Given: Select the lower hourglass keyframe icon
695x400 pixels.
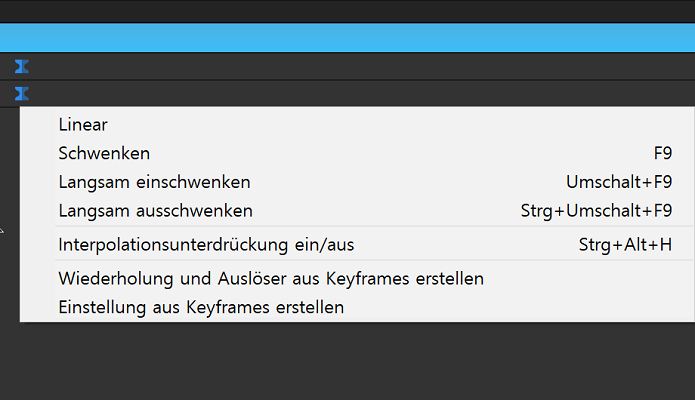Looking at the screenshot, I should click(22, 94).
